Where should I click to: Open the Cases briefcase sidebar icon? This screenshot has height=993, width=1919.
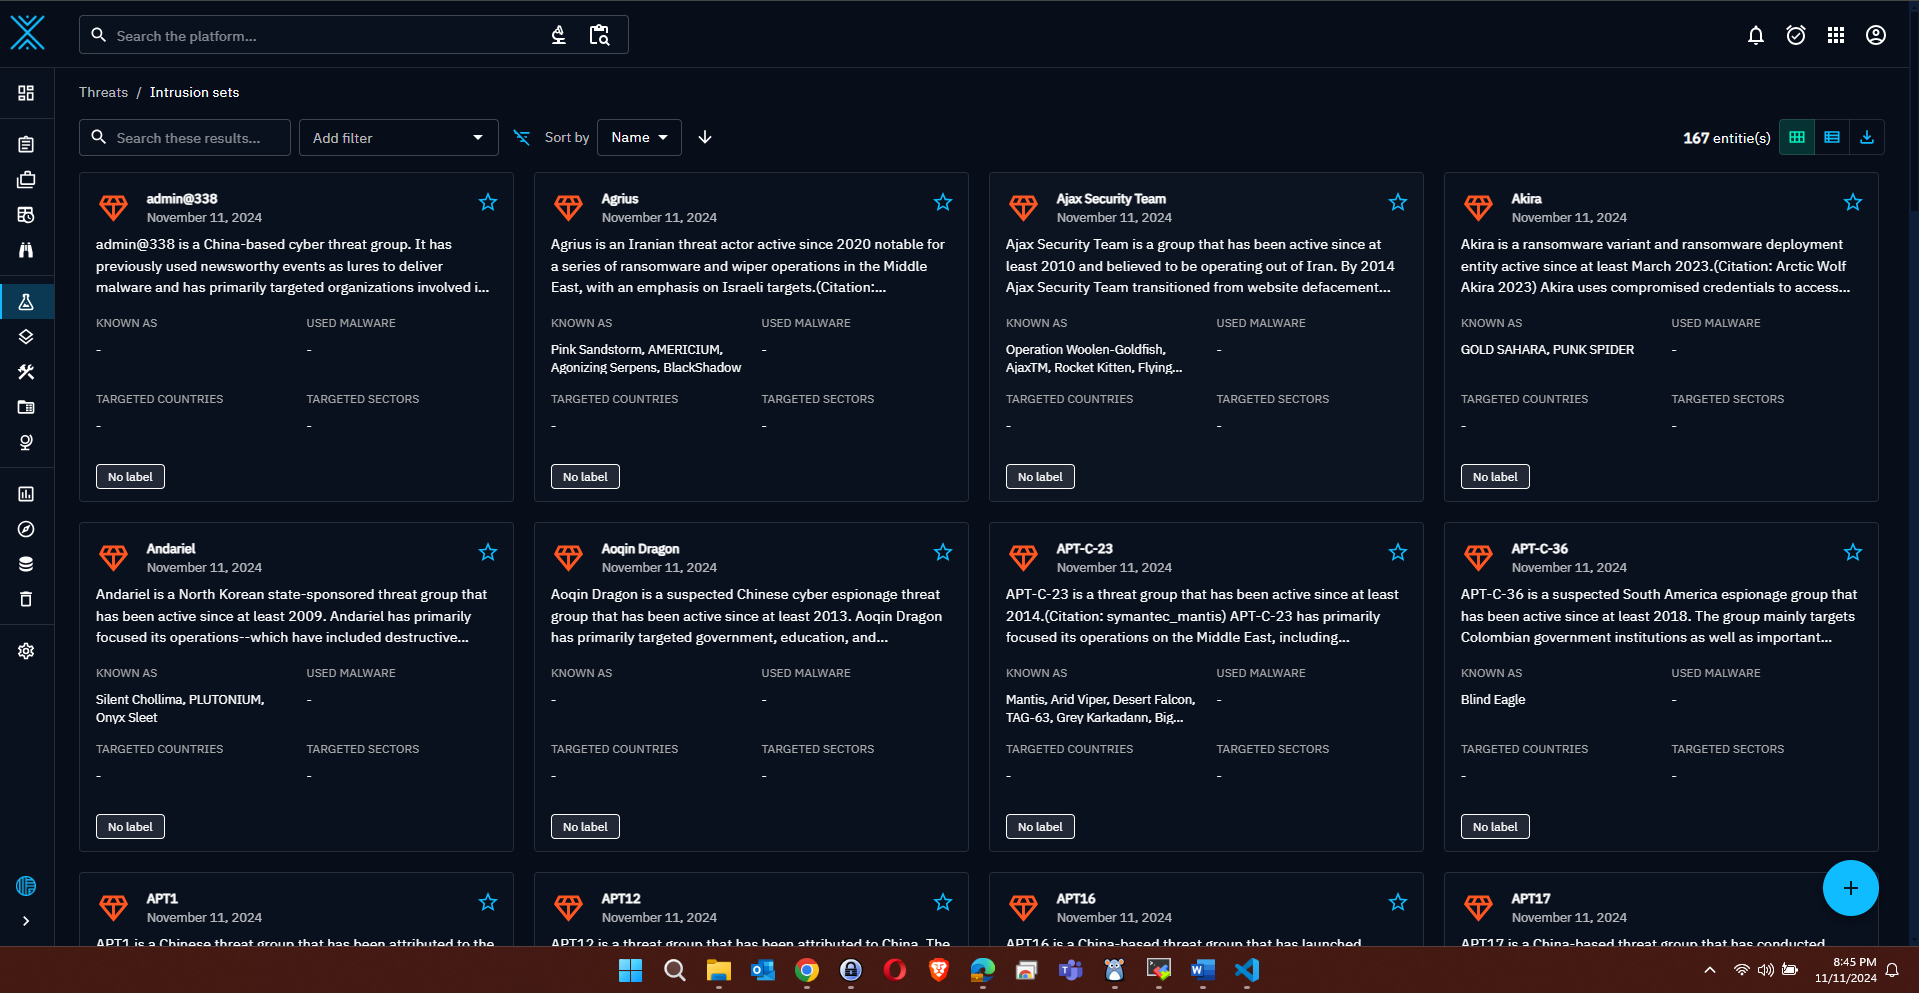26,180
